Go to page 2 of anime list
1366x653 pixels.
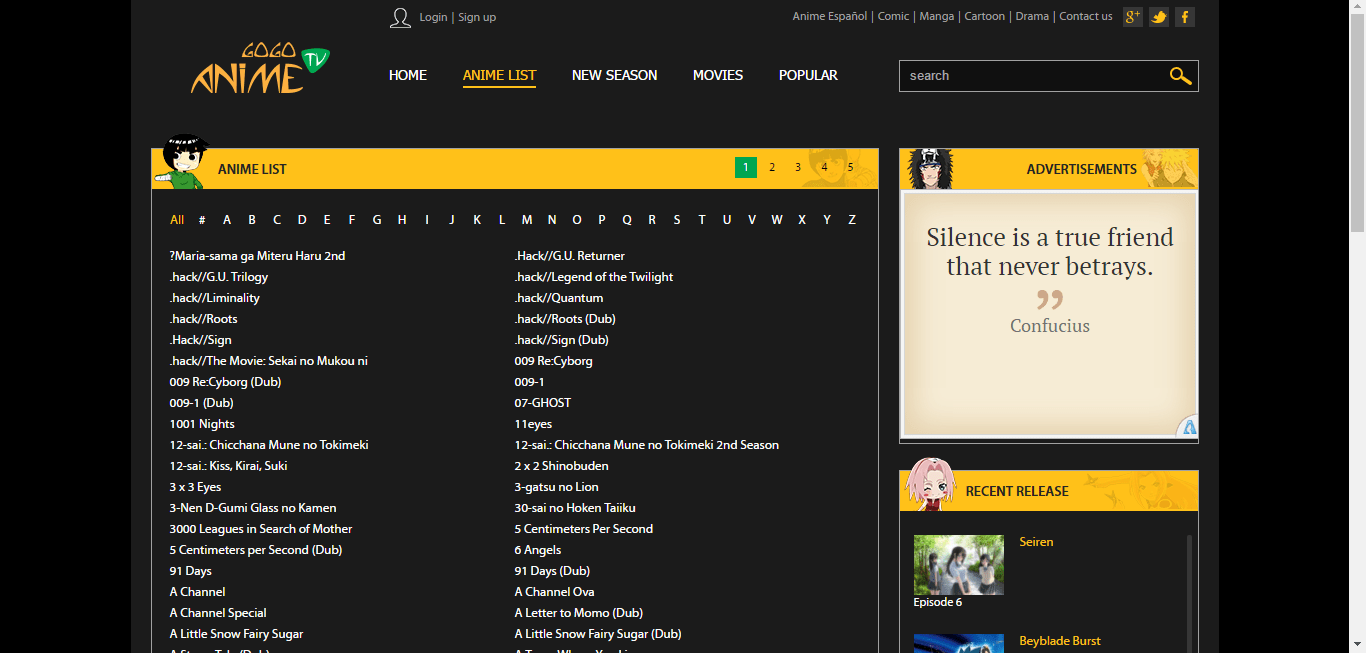click(x=772, y=168)
